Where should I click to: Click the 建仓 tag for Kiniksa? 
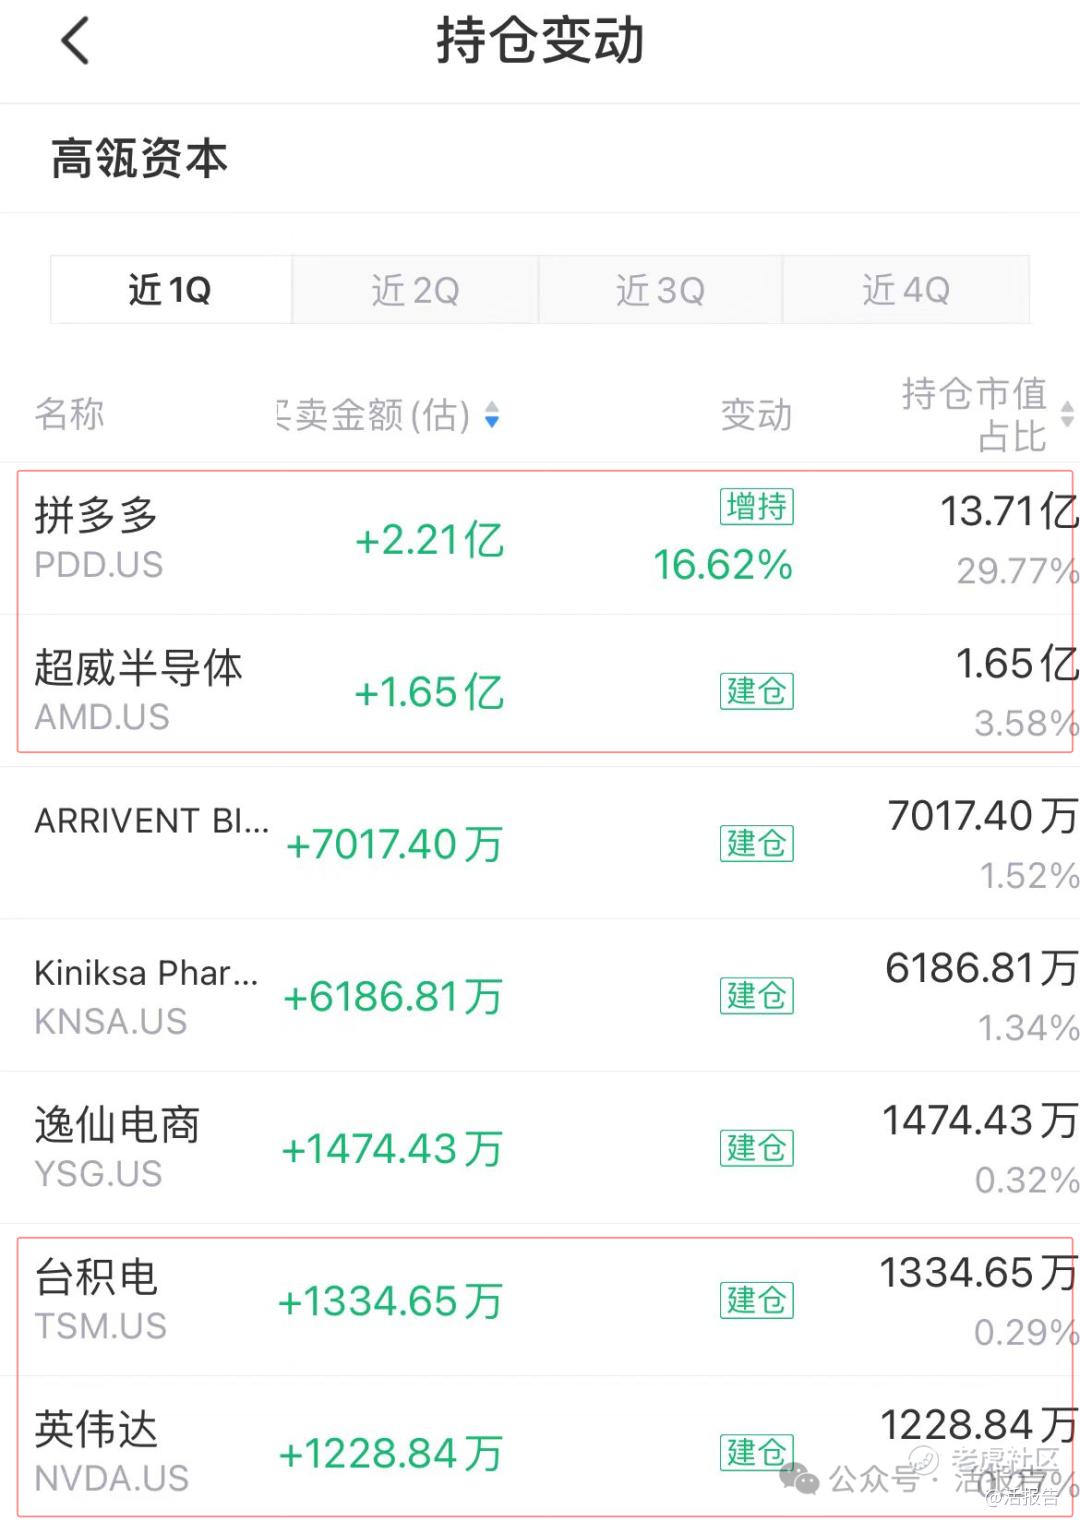tap(757, 995)
